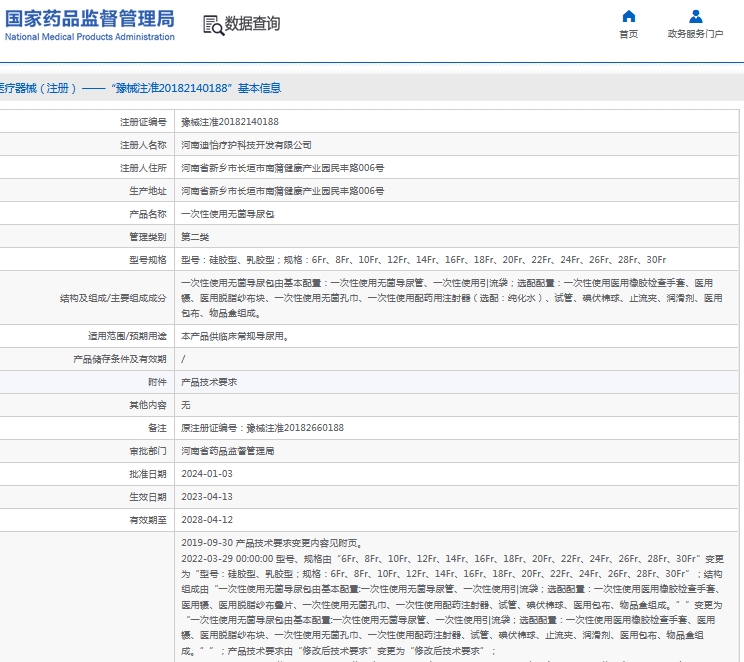Select registration number 豫械注准20182140188 value
Viewport: 744px width, 662px height.
pyautogui.click(x=230, y=122)
